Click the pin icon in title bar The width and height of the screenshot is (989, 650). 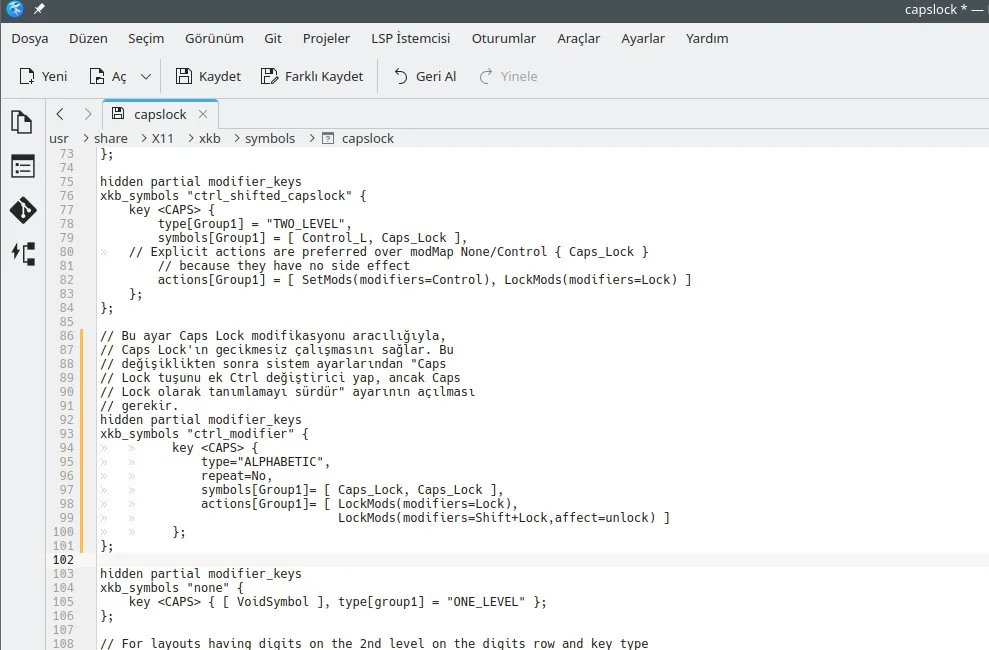[39, 9]
